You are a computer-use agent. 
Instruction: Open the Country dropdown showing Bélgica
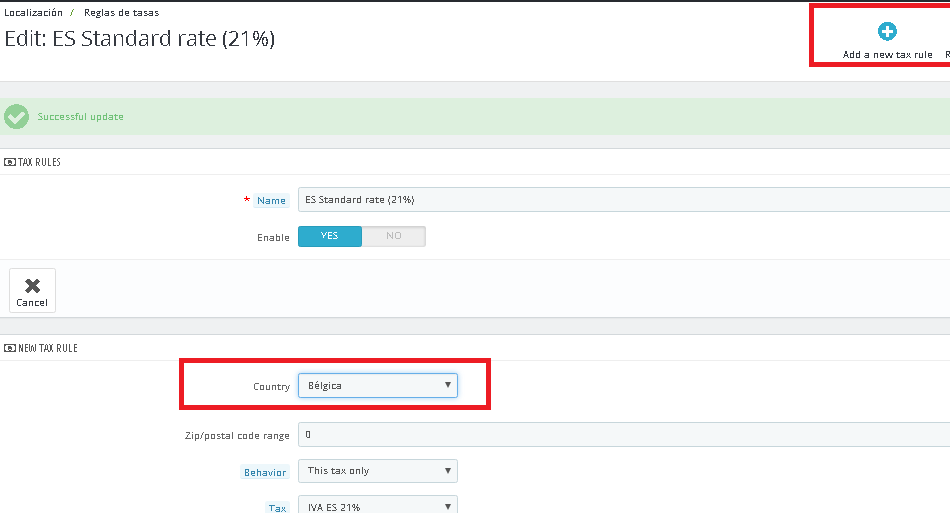[x=378, y=385]
